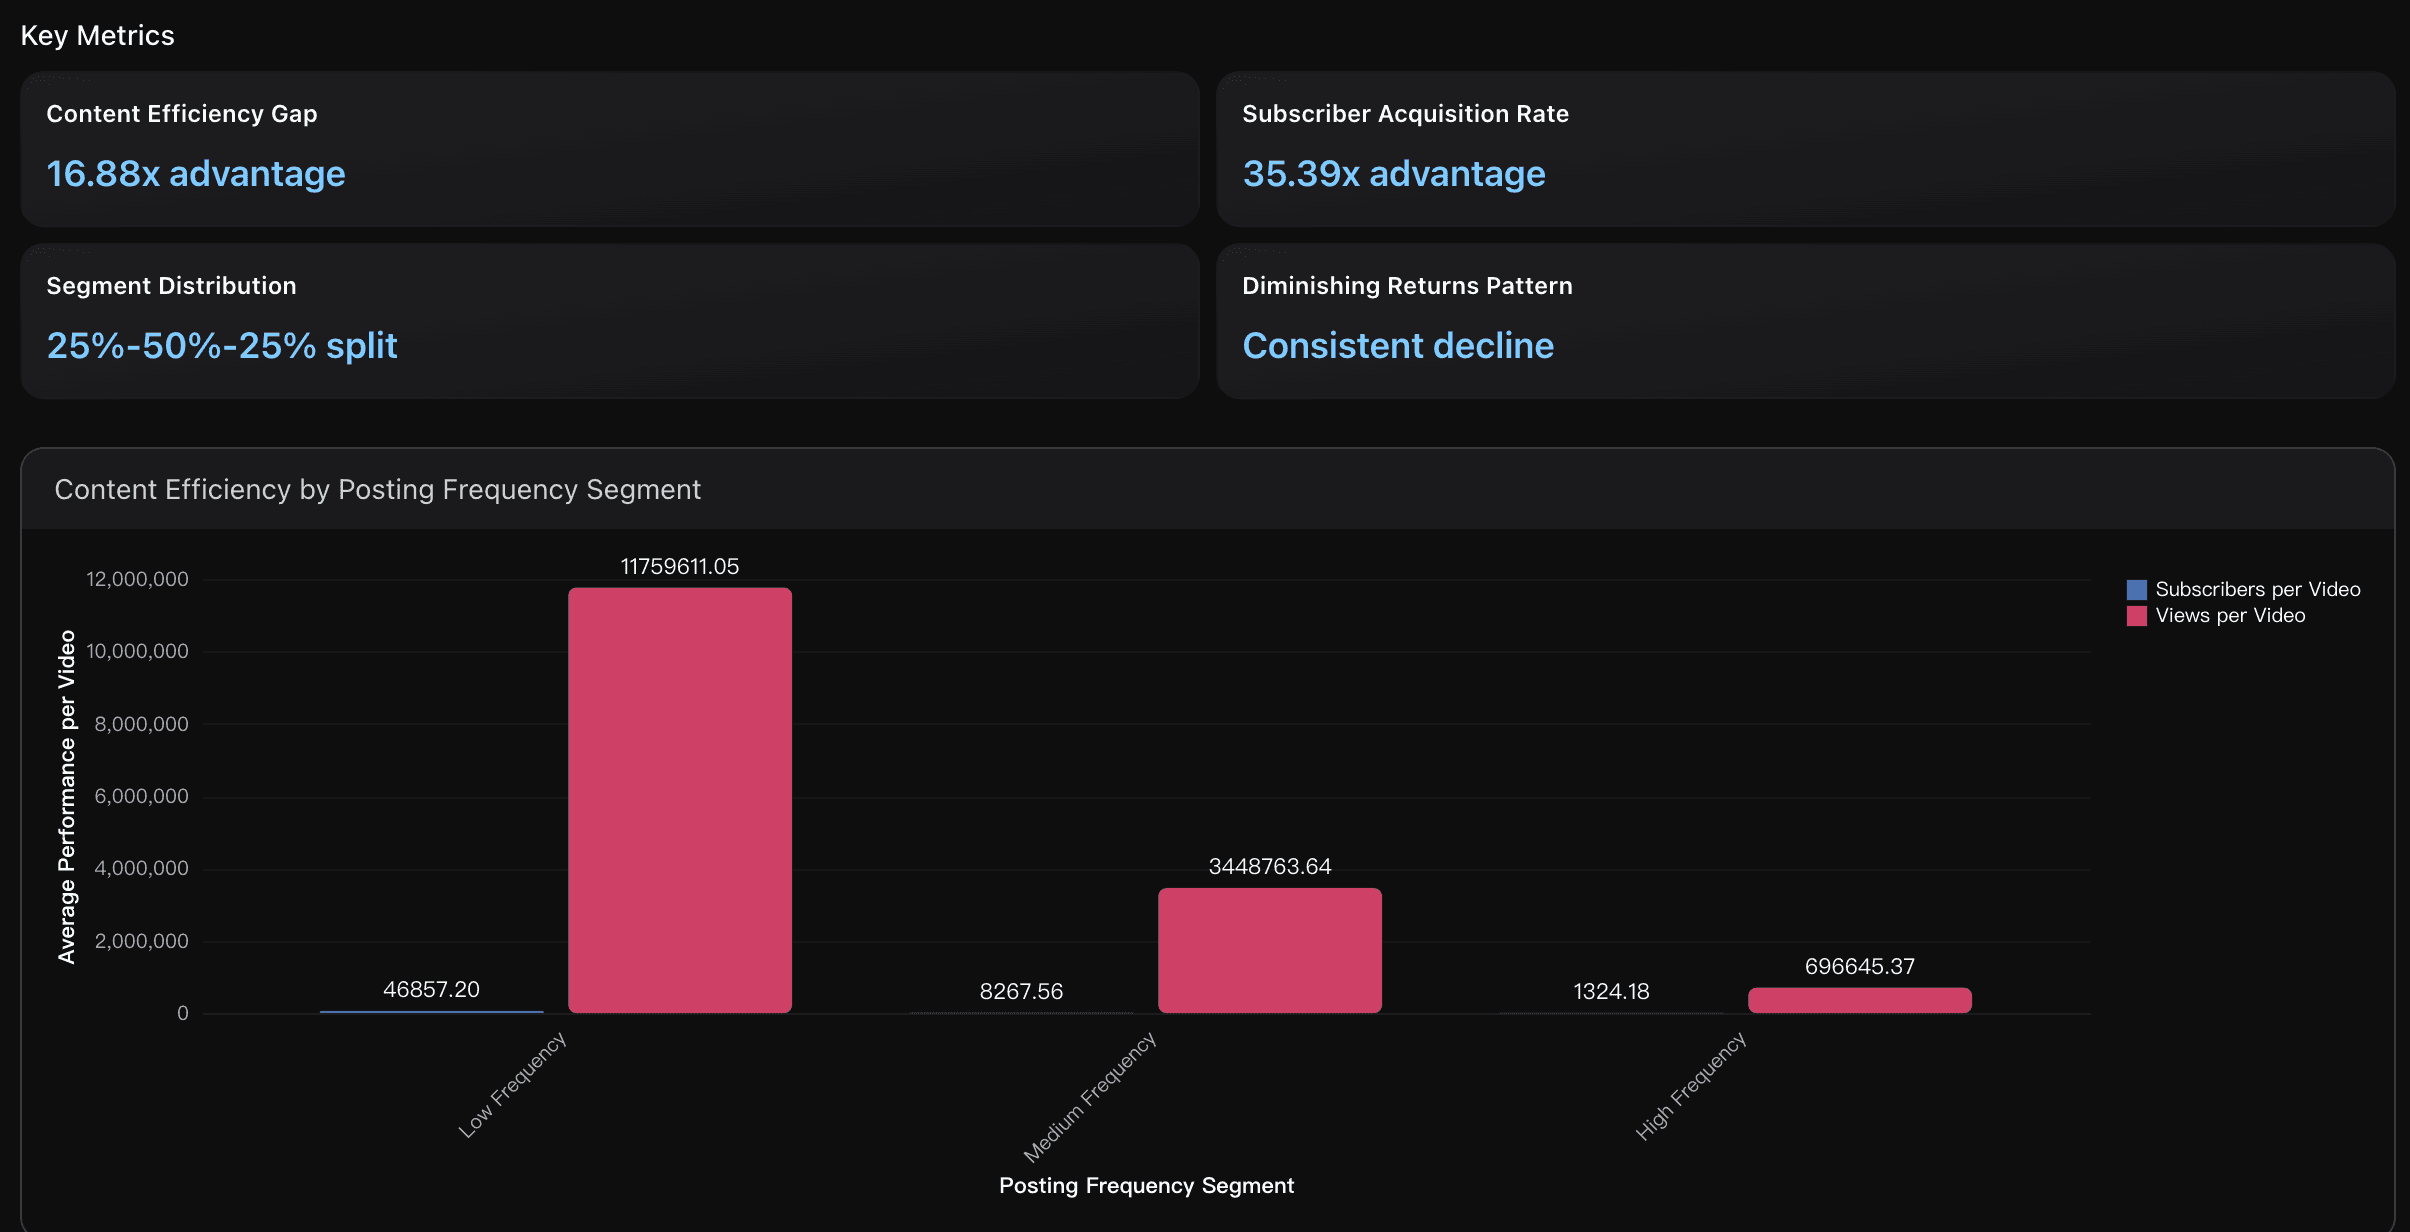Select the High Frequency views bar
The width and height of the screenshot is (2410, 1232).
(x=1858, y=999)
